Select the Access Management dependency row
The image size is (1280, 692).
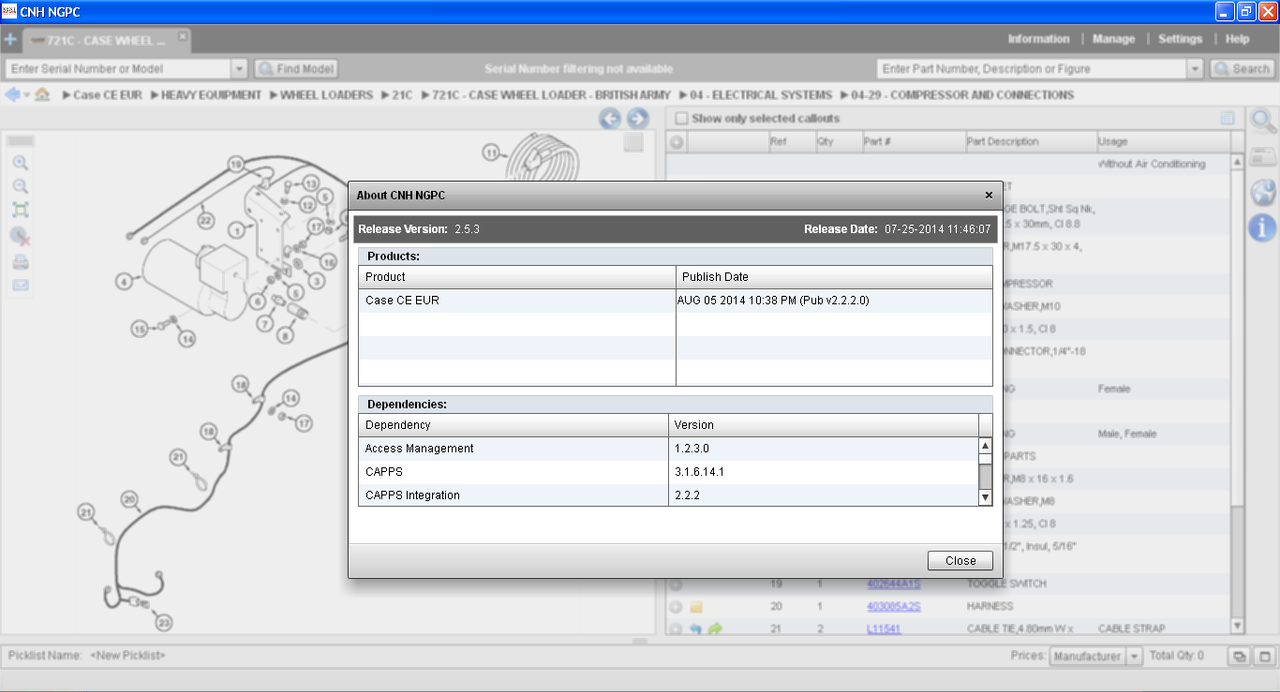668,449
